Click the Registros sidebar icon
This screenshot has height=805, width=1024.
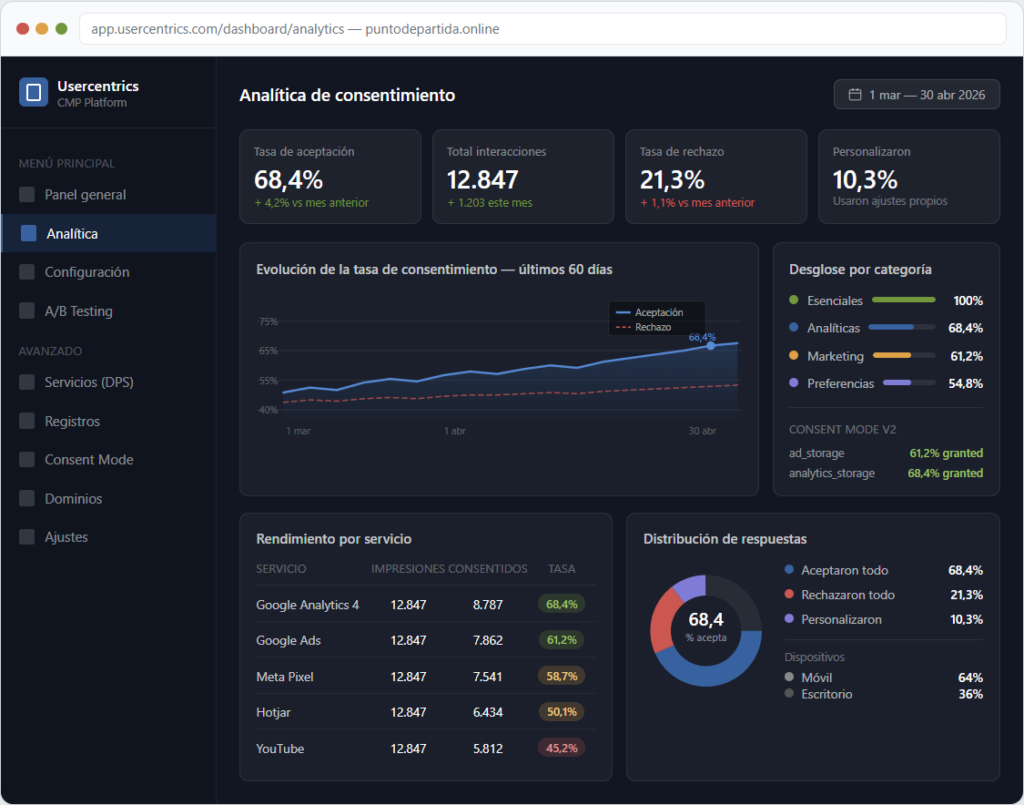(x=26, y=421)
